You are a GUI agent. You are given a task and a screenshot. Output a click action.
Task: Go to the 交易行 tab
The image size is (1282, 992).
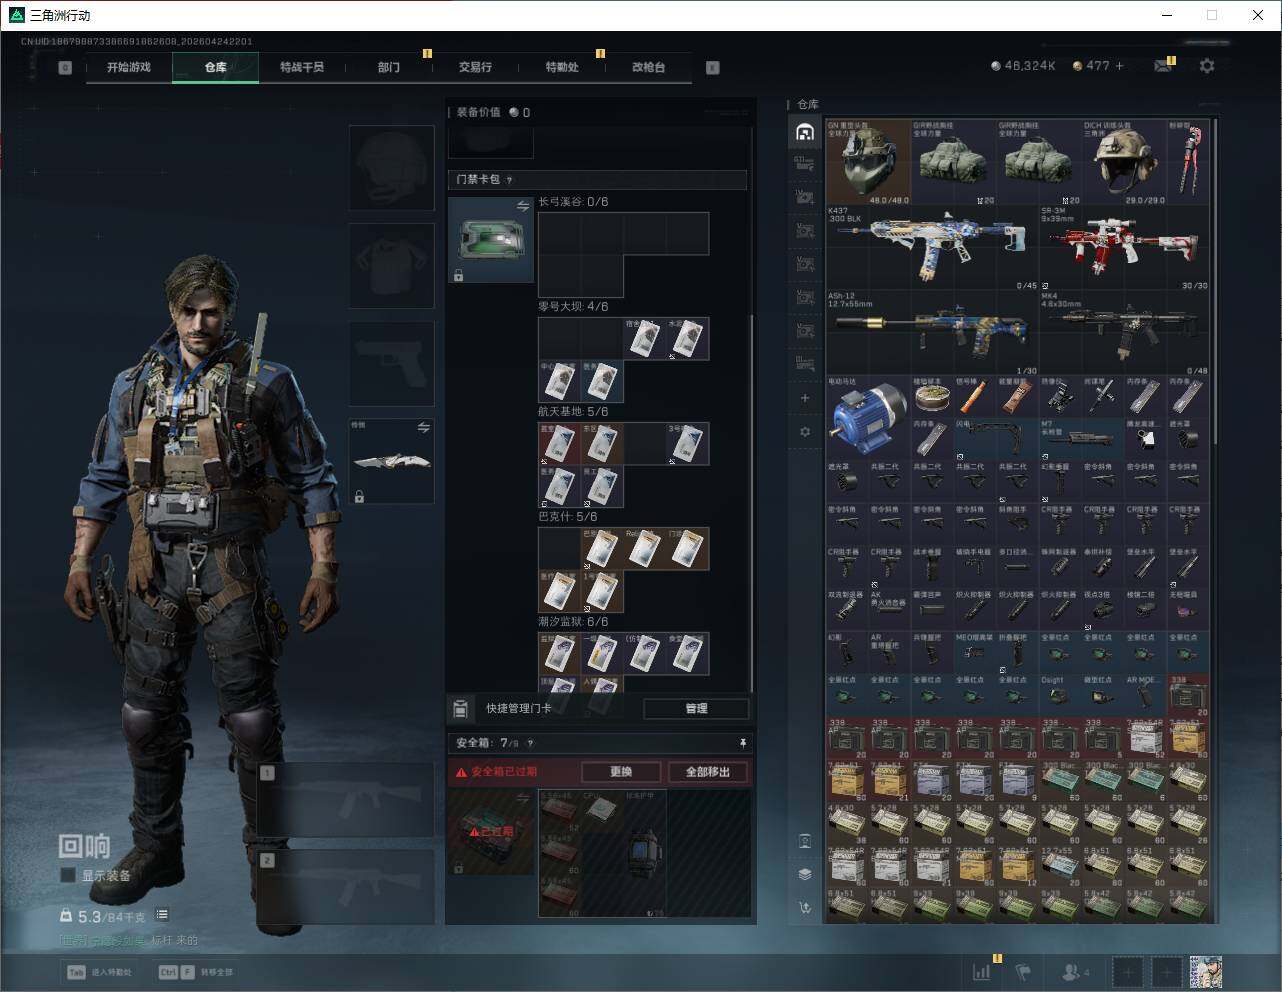tap(475, 67)
